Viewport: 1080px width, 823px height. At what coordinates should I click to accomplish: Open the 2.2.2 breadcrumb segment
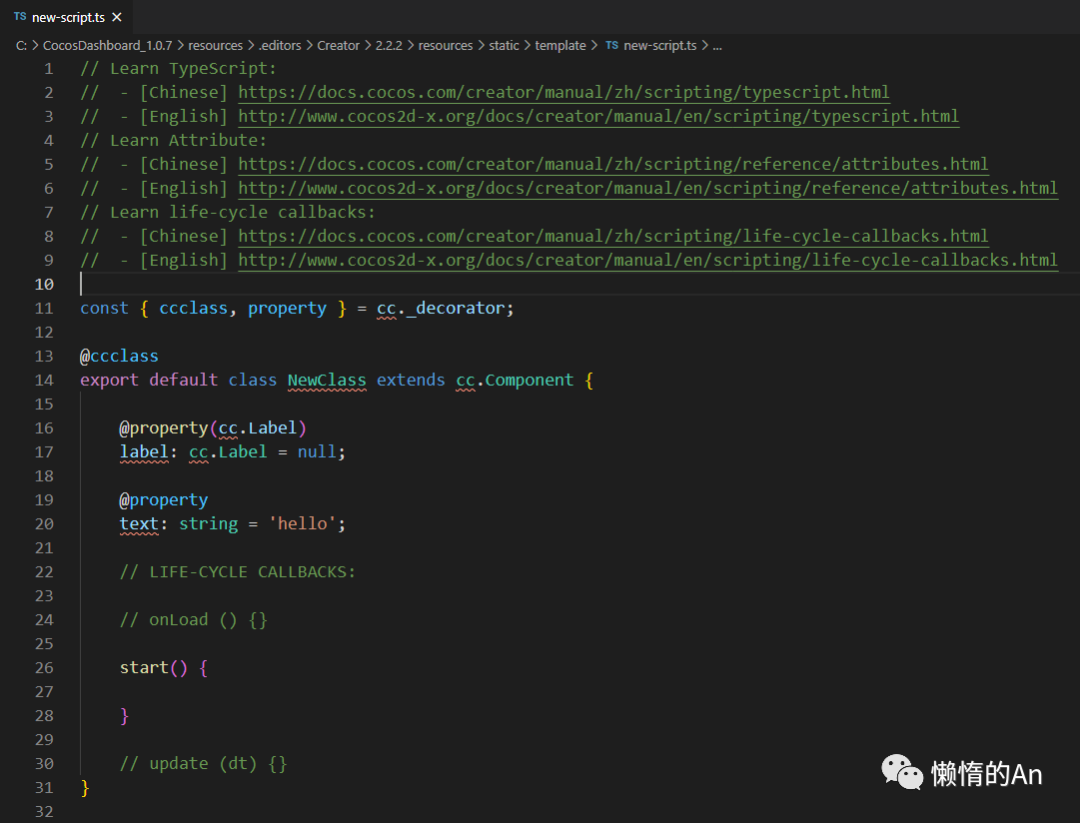pyautogui.click(x=387, y=45)
